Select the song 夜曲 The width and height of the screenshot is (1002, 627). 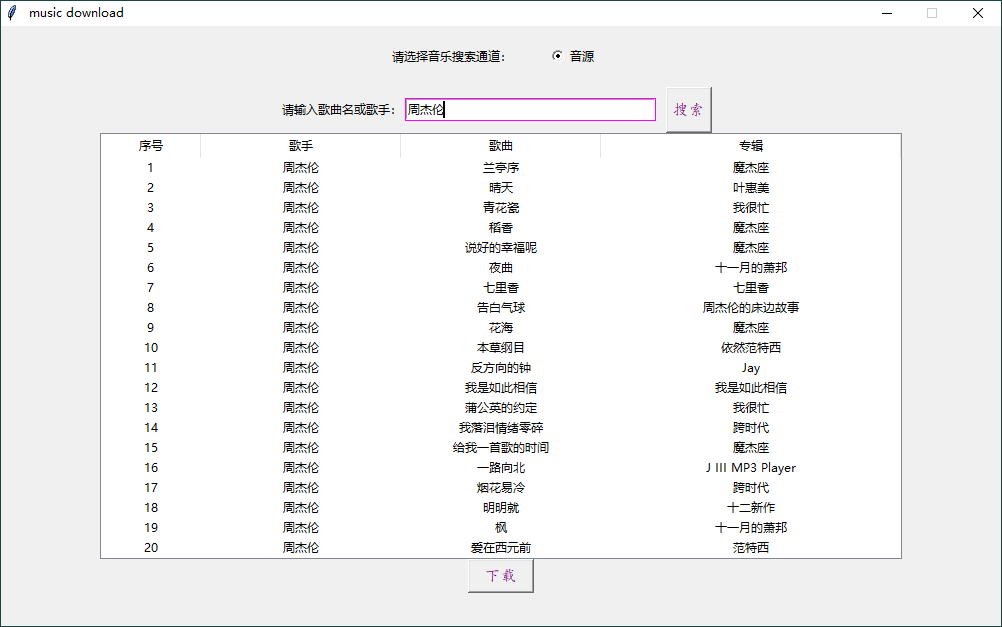click(500, 267)
